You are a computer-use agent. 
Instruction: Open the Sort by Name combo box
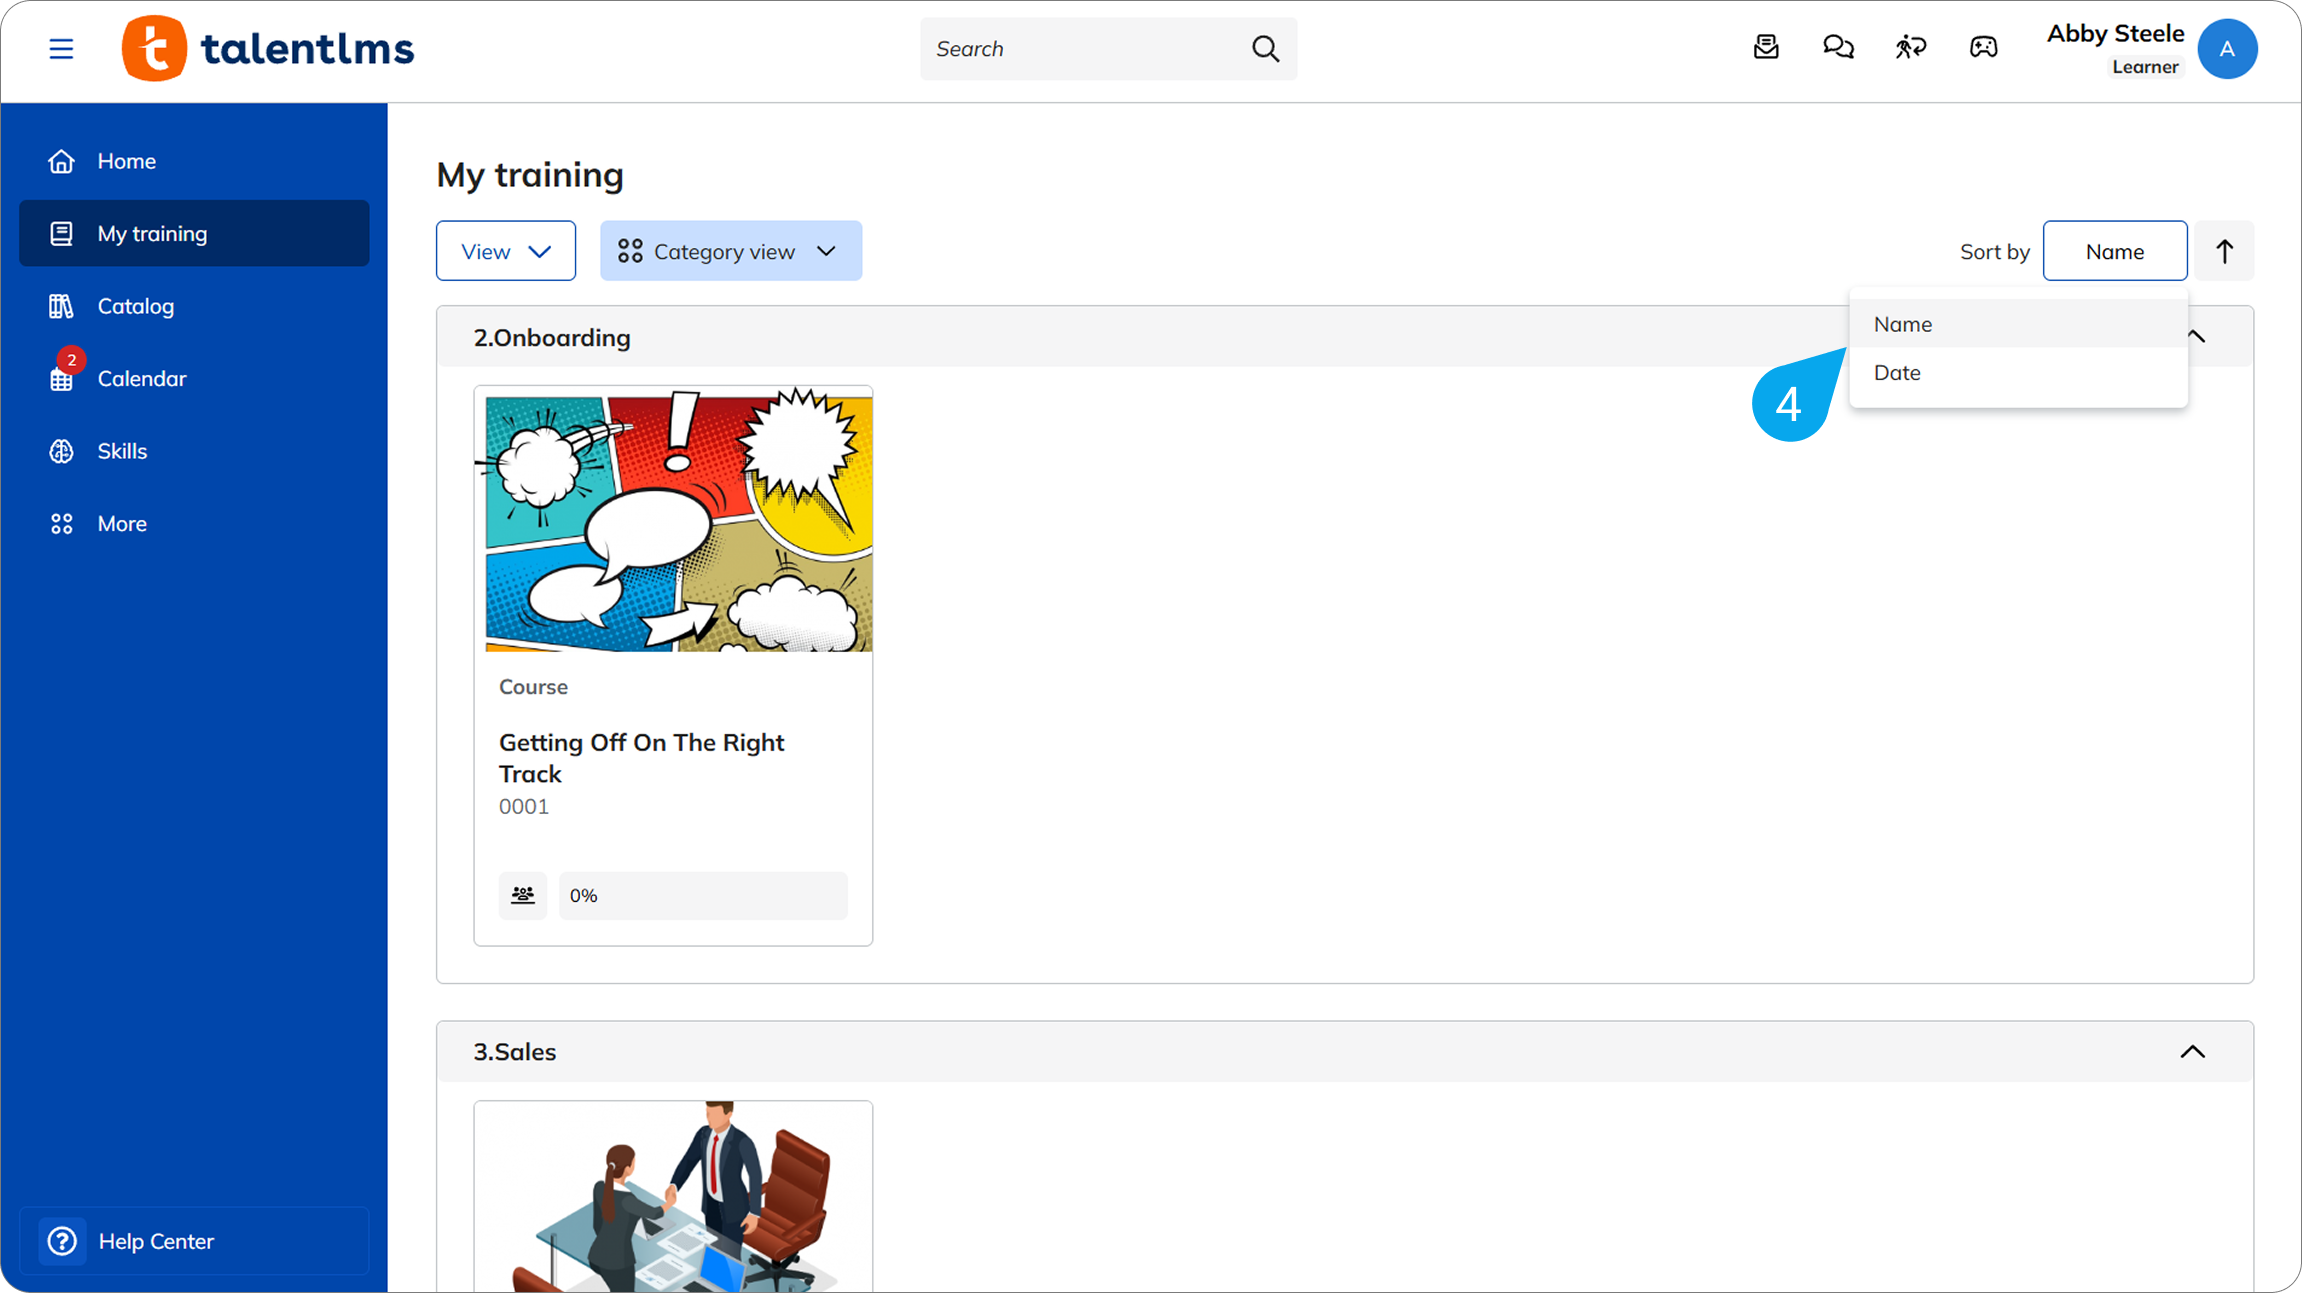(x=2114, y=251)
